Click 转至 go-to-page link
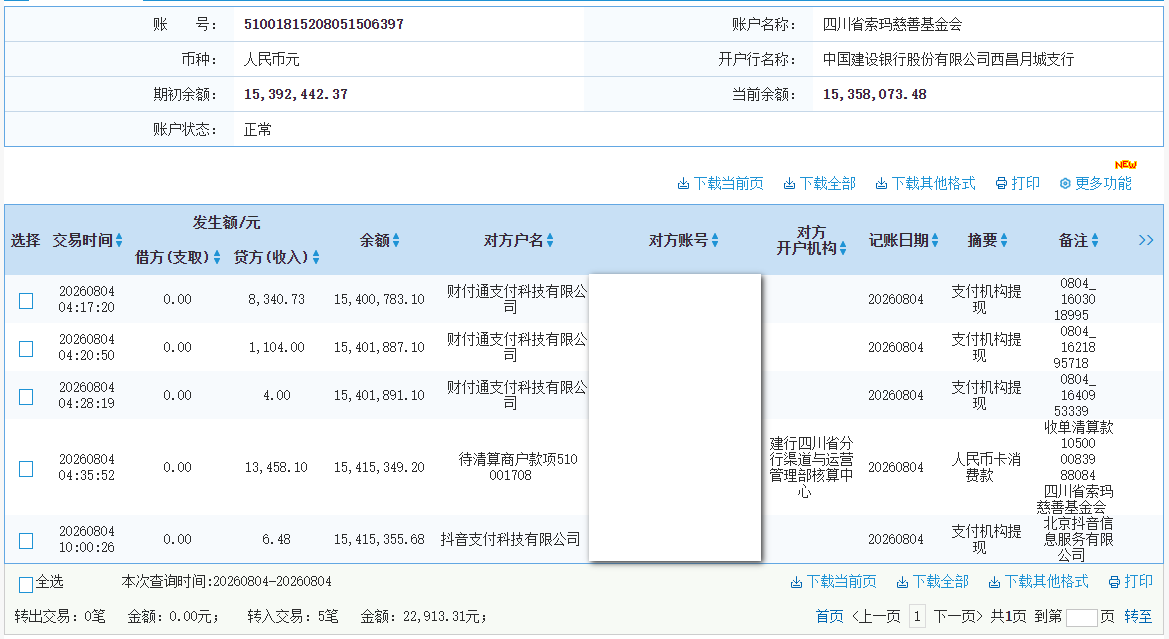Screen dimensions: 1169x639 pyautogui.click(x=1138, y=617)
